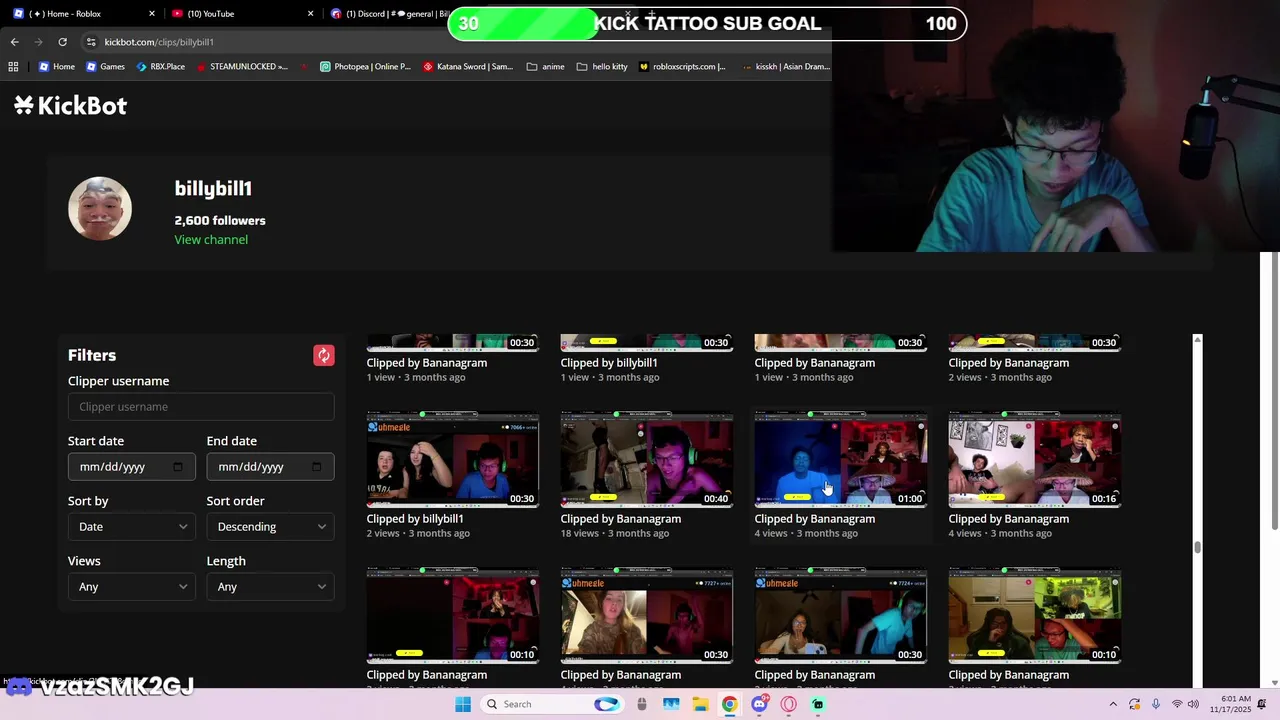Viewport: 1280px width, 720px height.
Task: Open Discord from the taskbar
Action: click(x=759, y=704)
